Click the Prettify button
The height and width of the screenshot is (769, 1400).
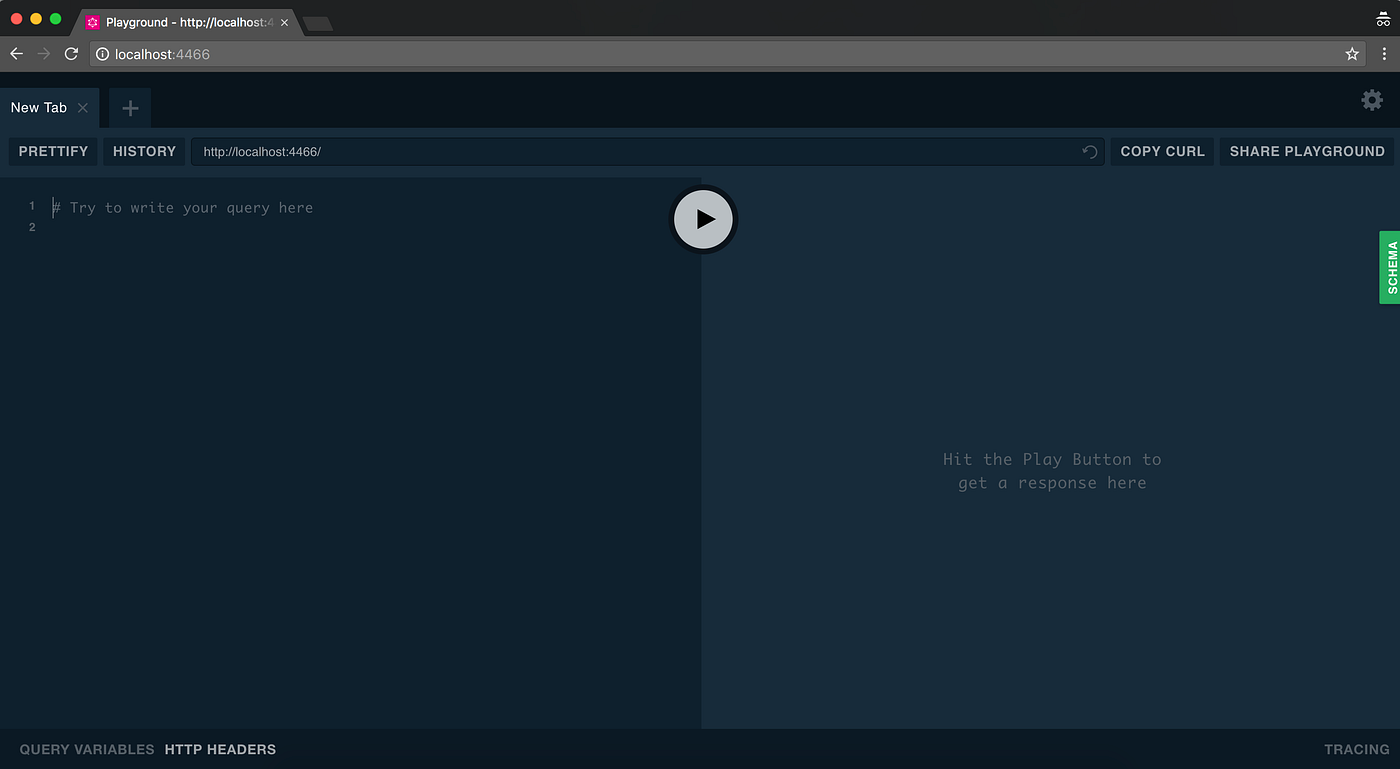(x=52, y=151)
